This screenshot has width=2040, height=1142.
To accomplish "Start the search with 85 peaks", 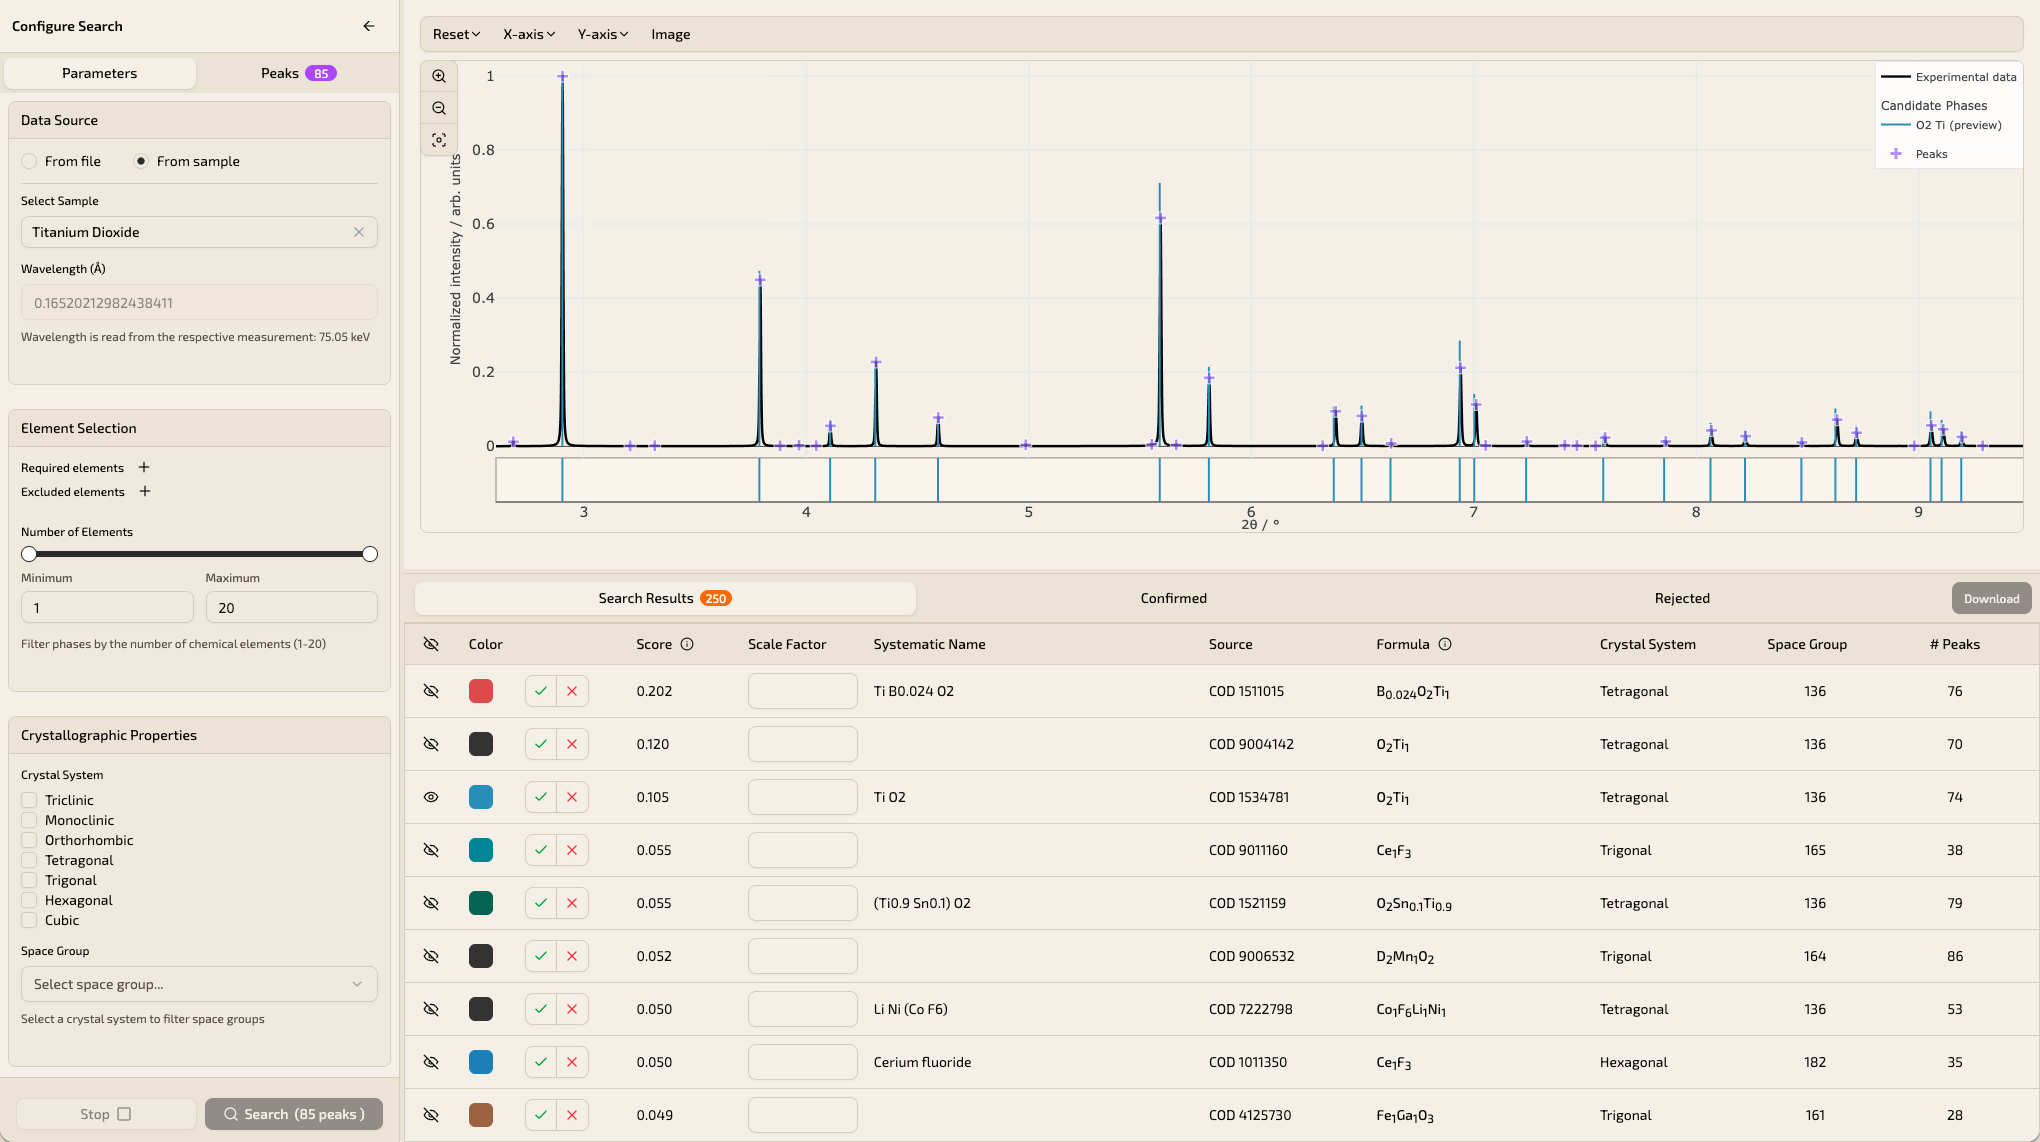I will click(x=293, y=1113).
